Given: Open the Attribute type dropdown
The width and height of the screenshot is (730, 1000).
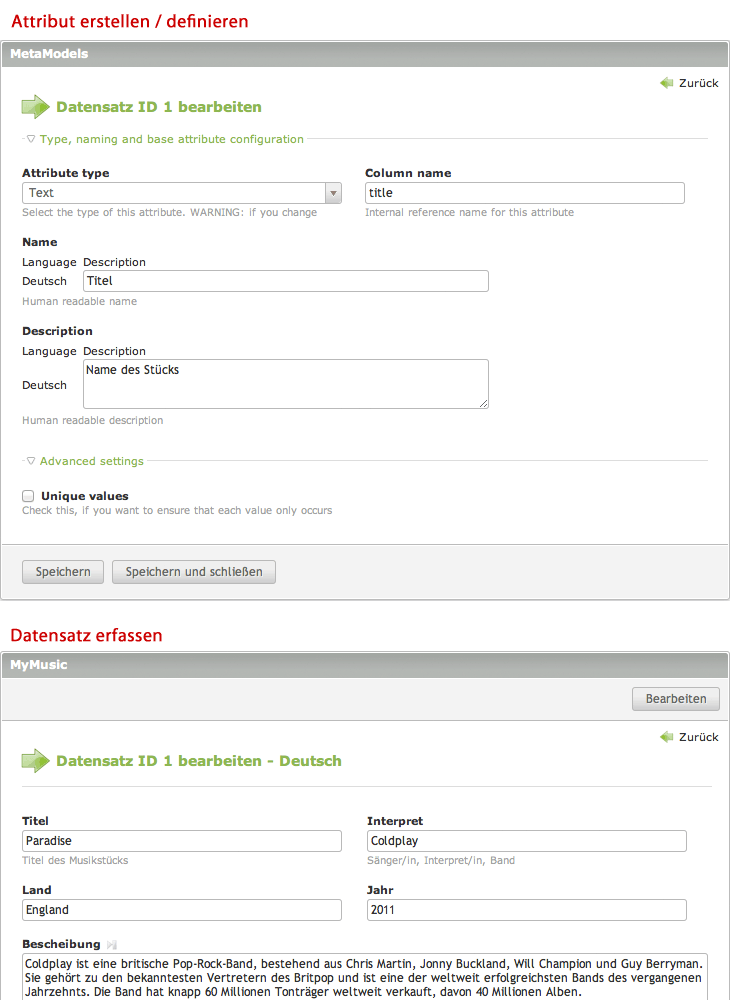Looking at the screenshot, I should pos(333,193).
